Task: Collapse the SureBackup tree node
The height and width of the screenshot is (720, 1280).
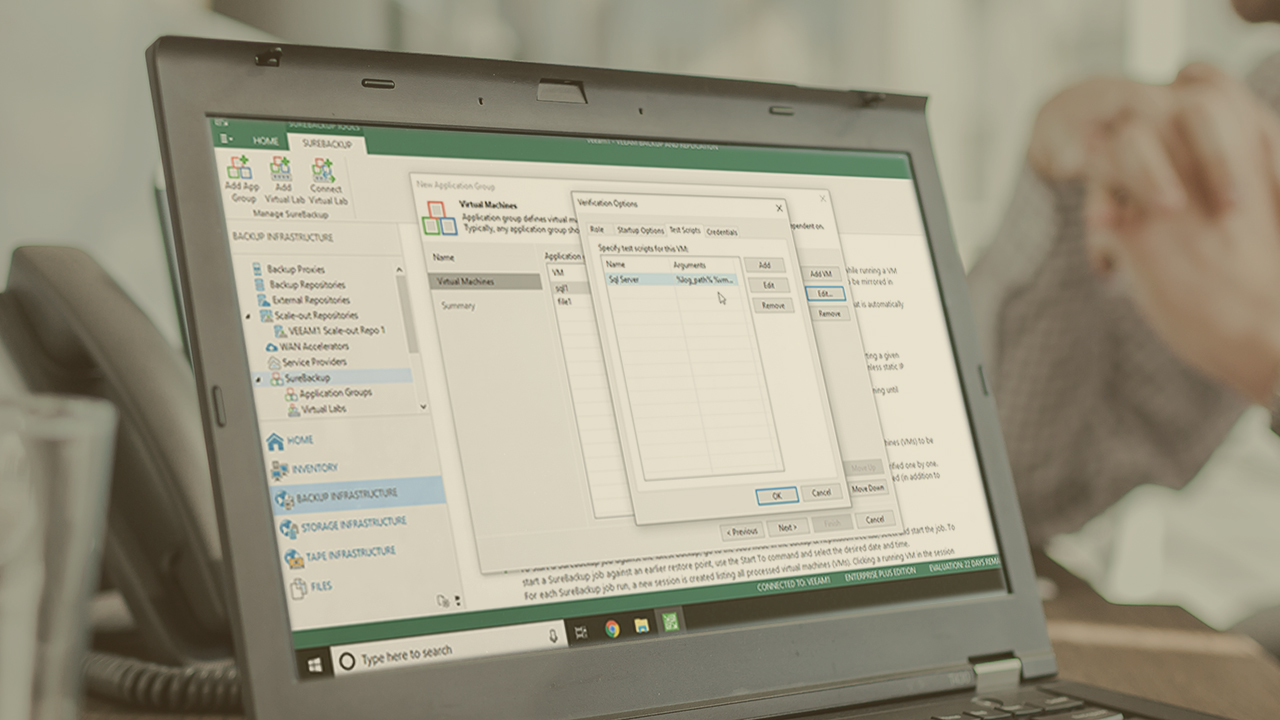Action: [x=257, y=379]
